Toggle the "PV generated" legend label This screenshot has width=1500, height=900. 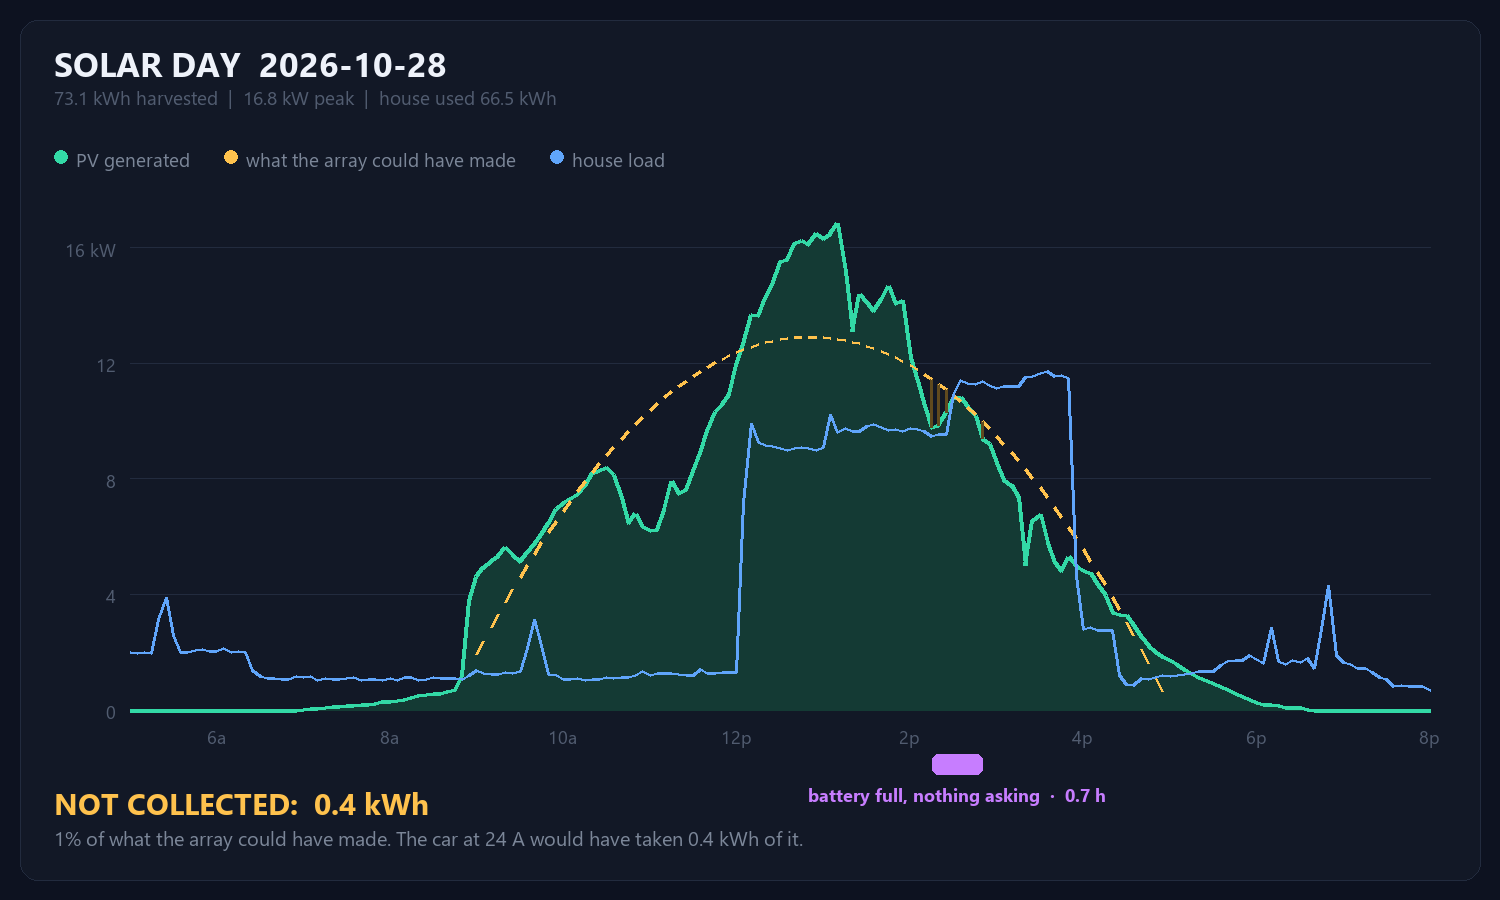tap(133, 160)
